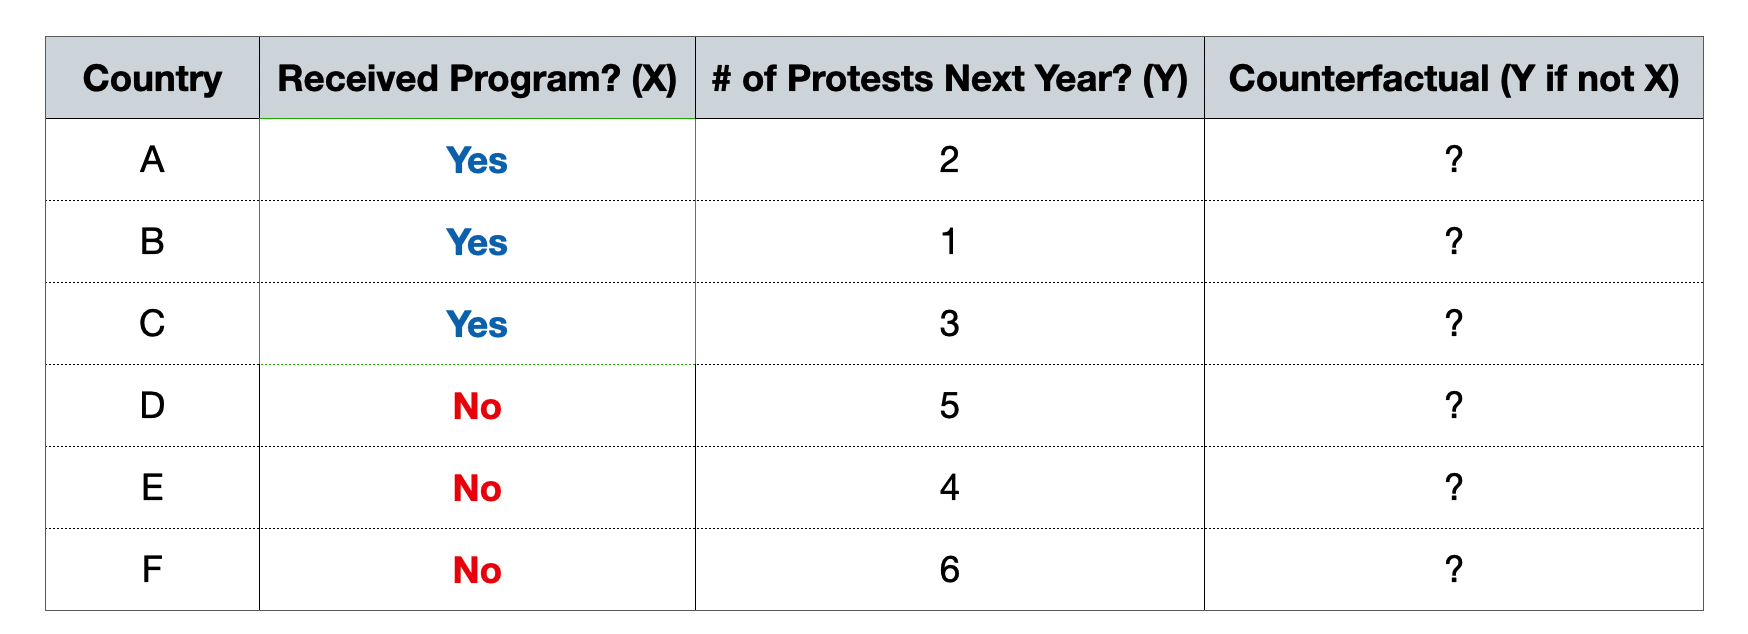This screenshot has width=1748, height=634.
Task: Click the Country column header
Action: point(152,78)
